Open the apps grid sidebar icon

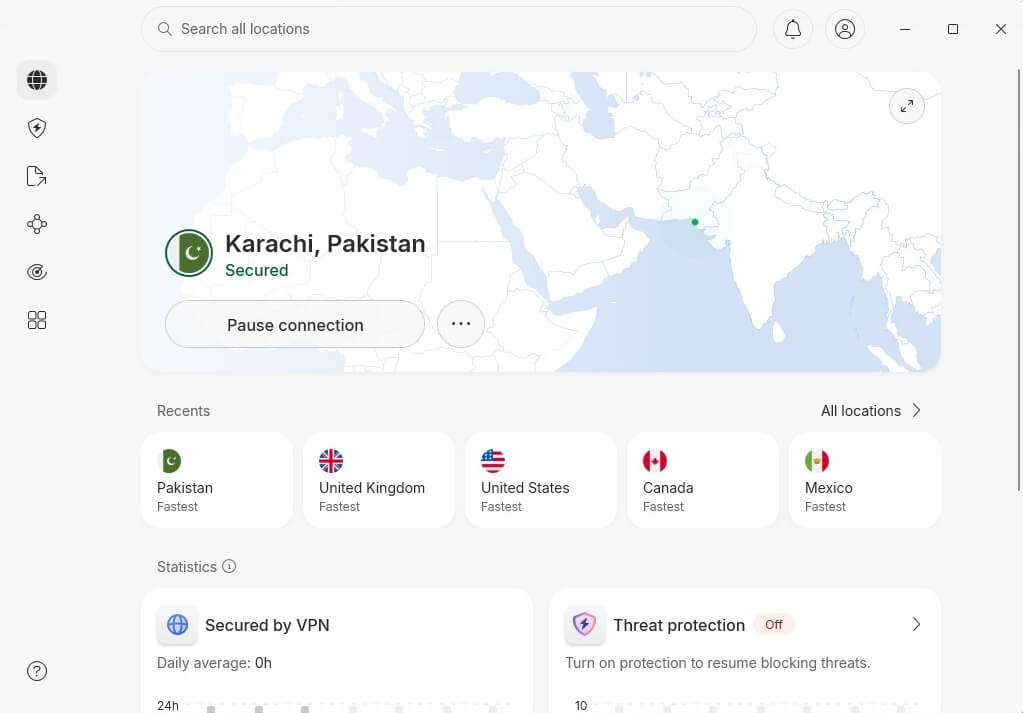click(x=37, y=320)
